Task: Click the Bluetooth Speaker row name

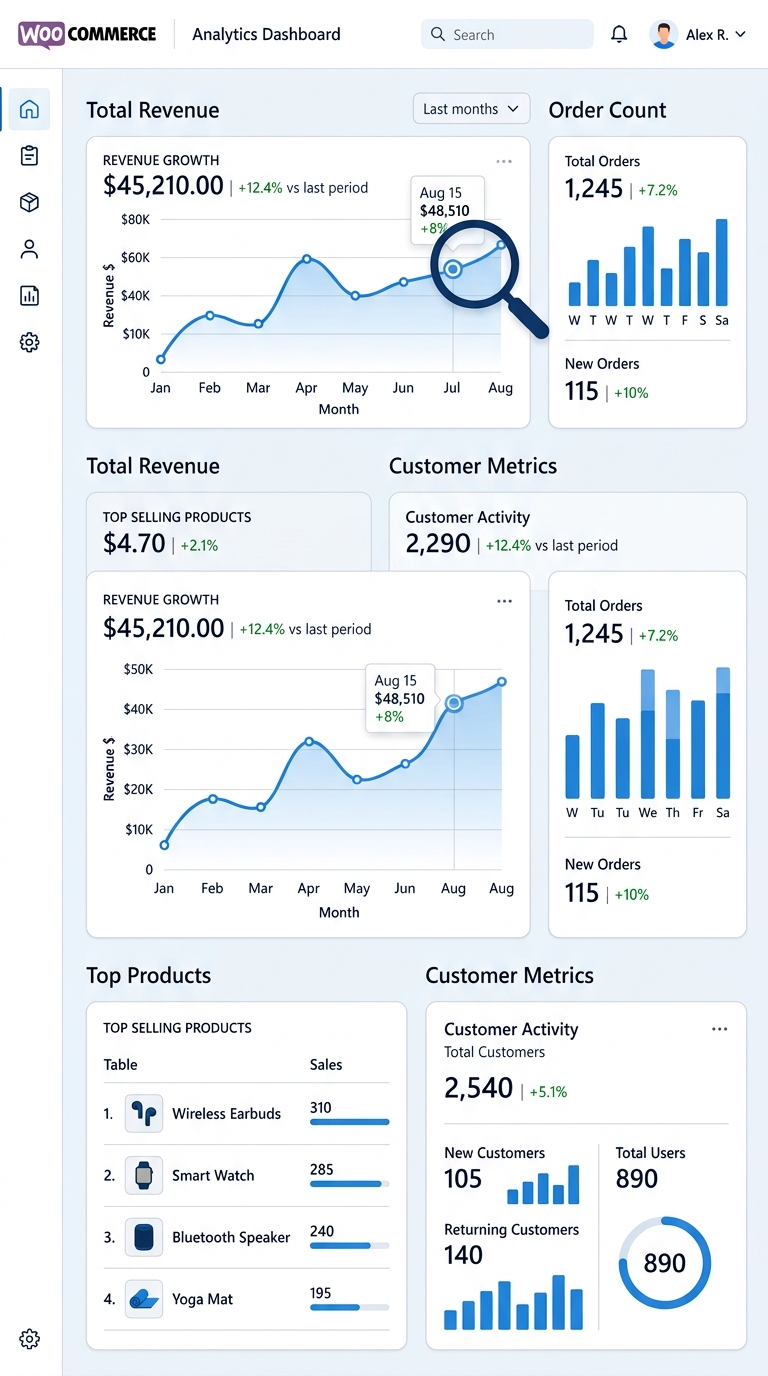Action: pos(231,1237)
